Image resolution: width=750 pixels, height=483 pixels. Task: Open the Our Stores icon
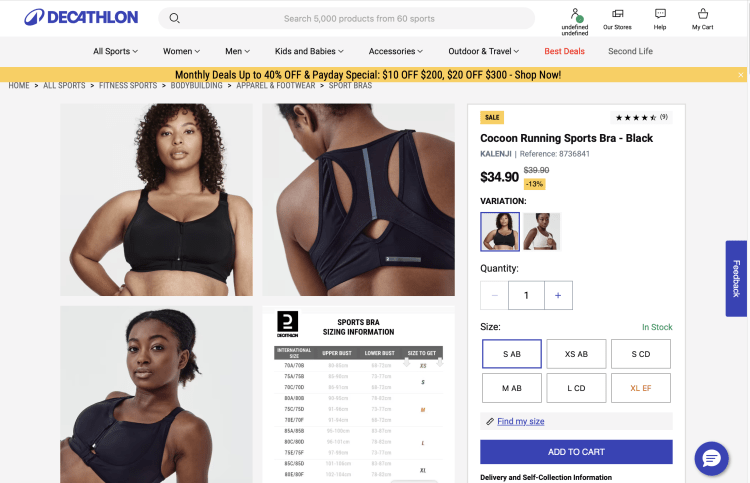(618, 14)
